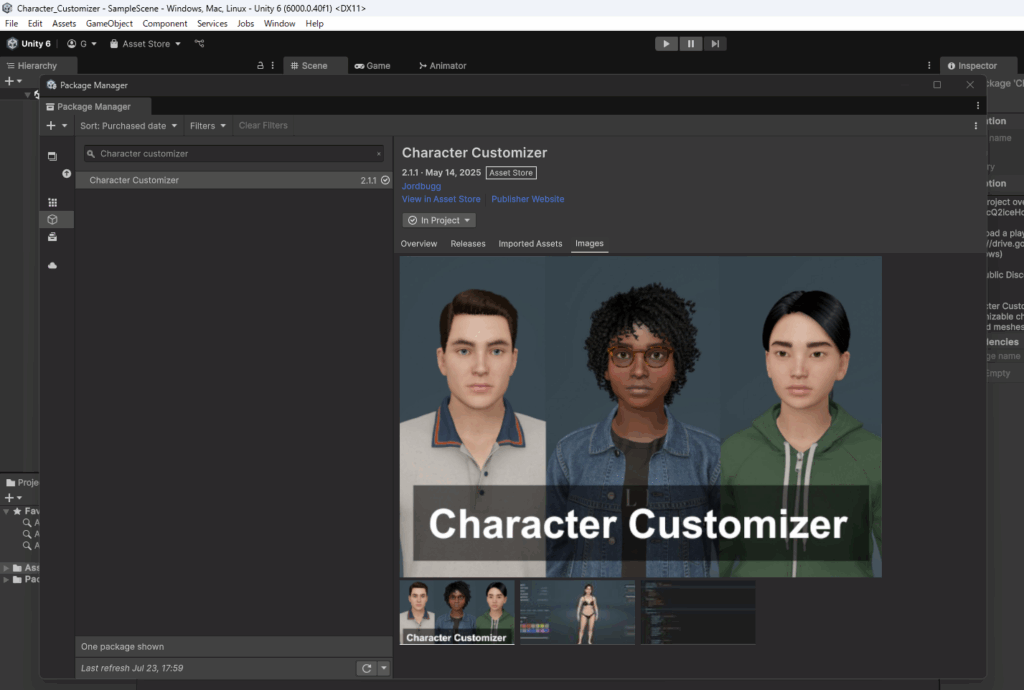Screen dimensions: 1024x690
Task: Open the Filters dropdown
Action: click(x=208, y=125)
